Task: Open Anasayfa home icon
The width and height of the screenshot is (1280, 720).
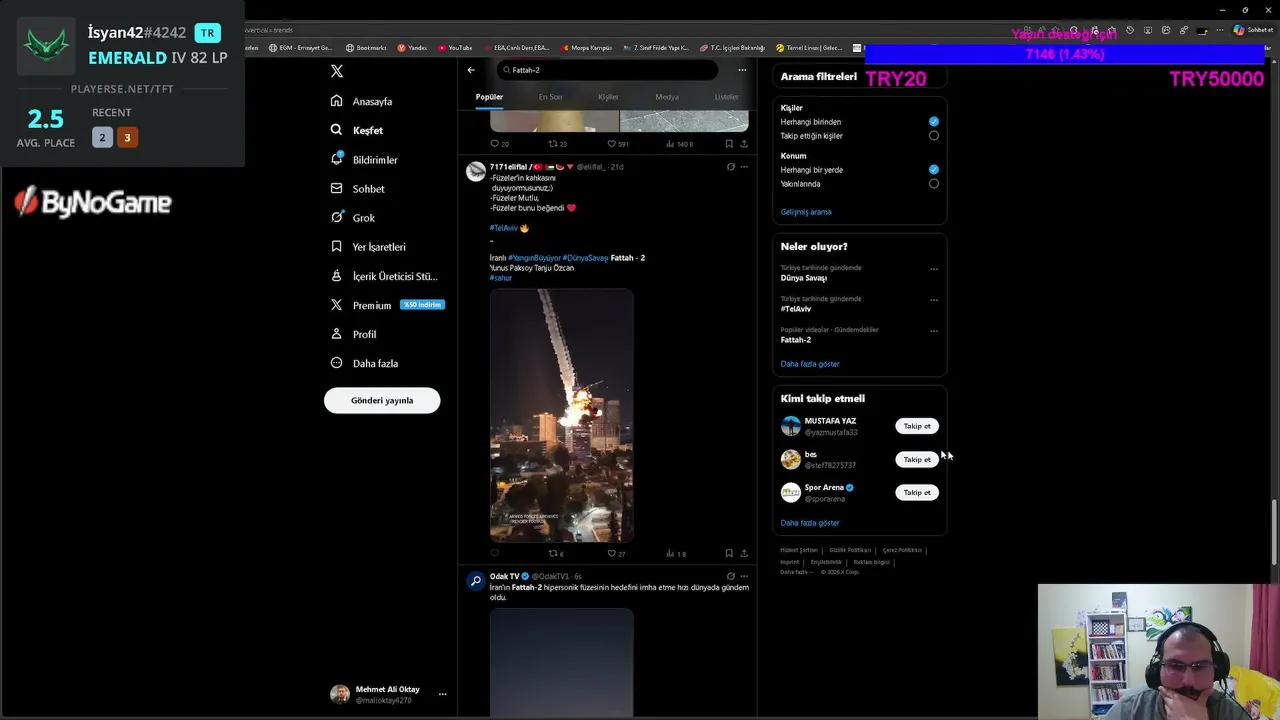Action: pos(337,101)
